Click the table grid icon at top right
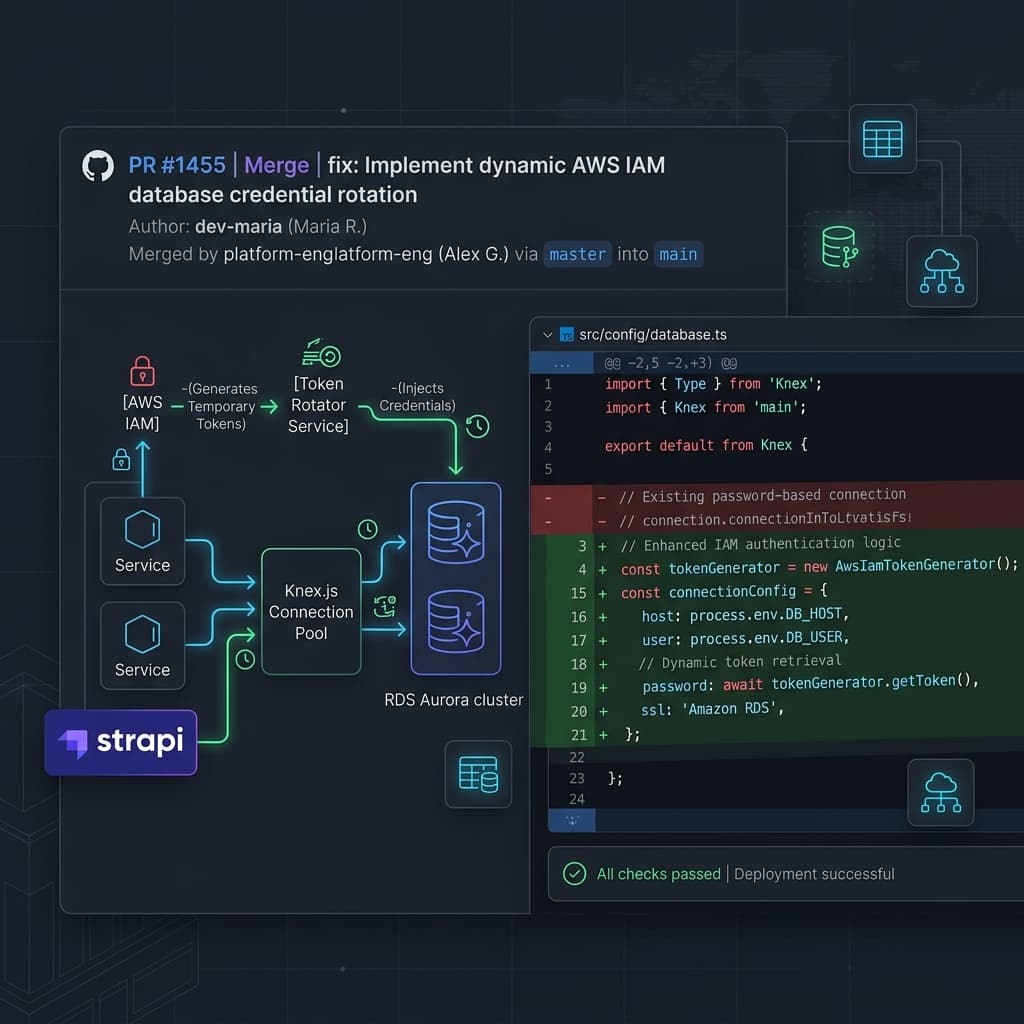Image resolution: width=1024 pixels, height=1024 pixels. pyautogui.click(x=882, y=139)
